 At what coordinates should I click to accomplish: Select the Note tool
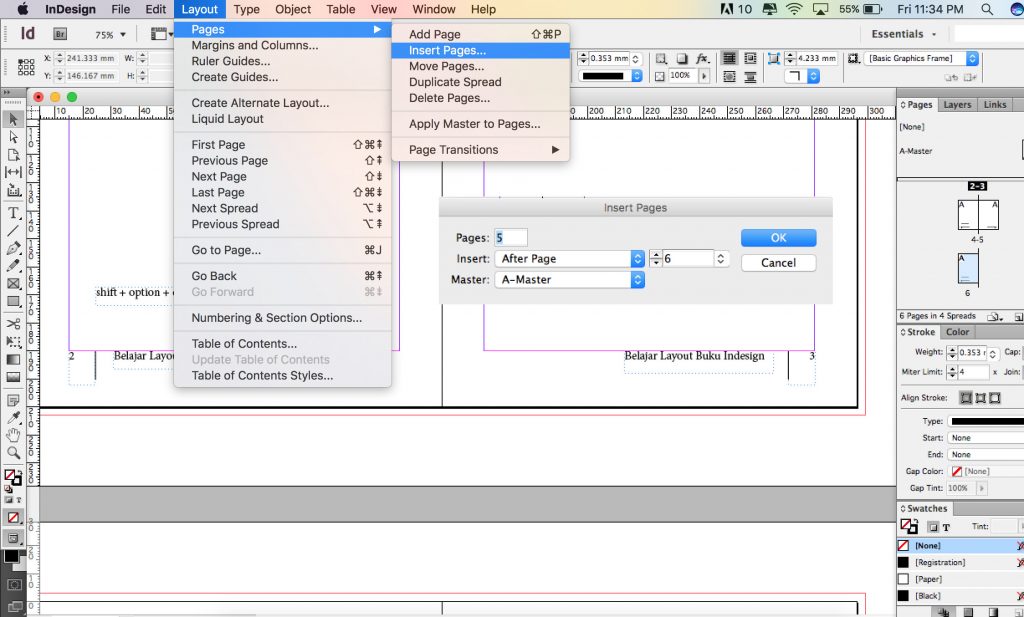click(13, 400)
